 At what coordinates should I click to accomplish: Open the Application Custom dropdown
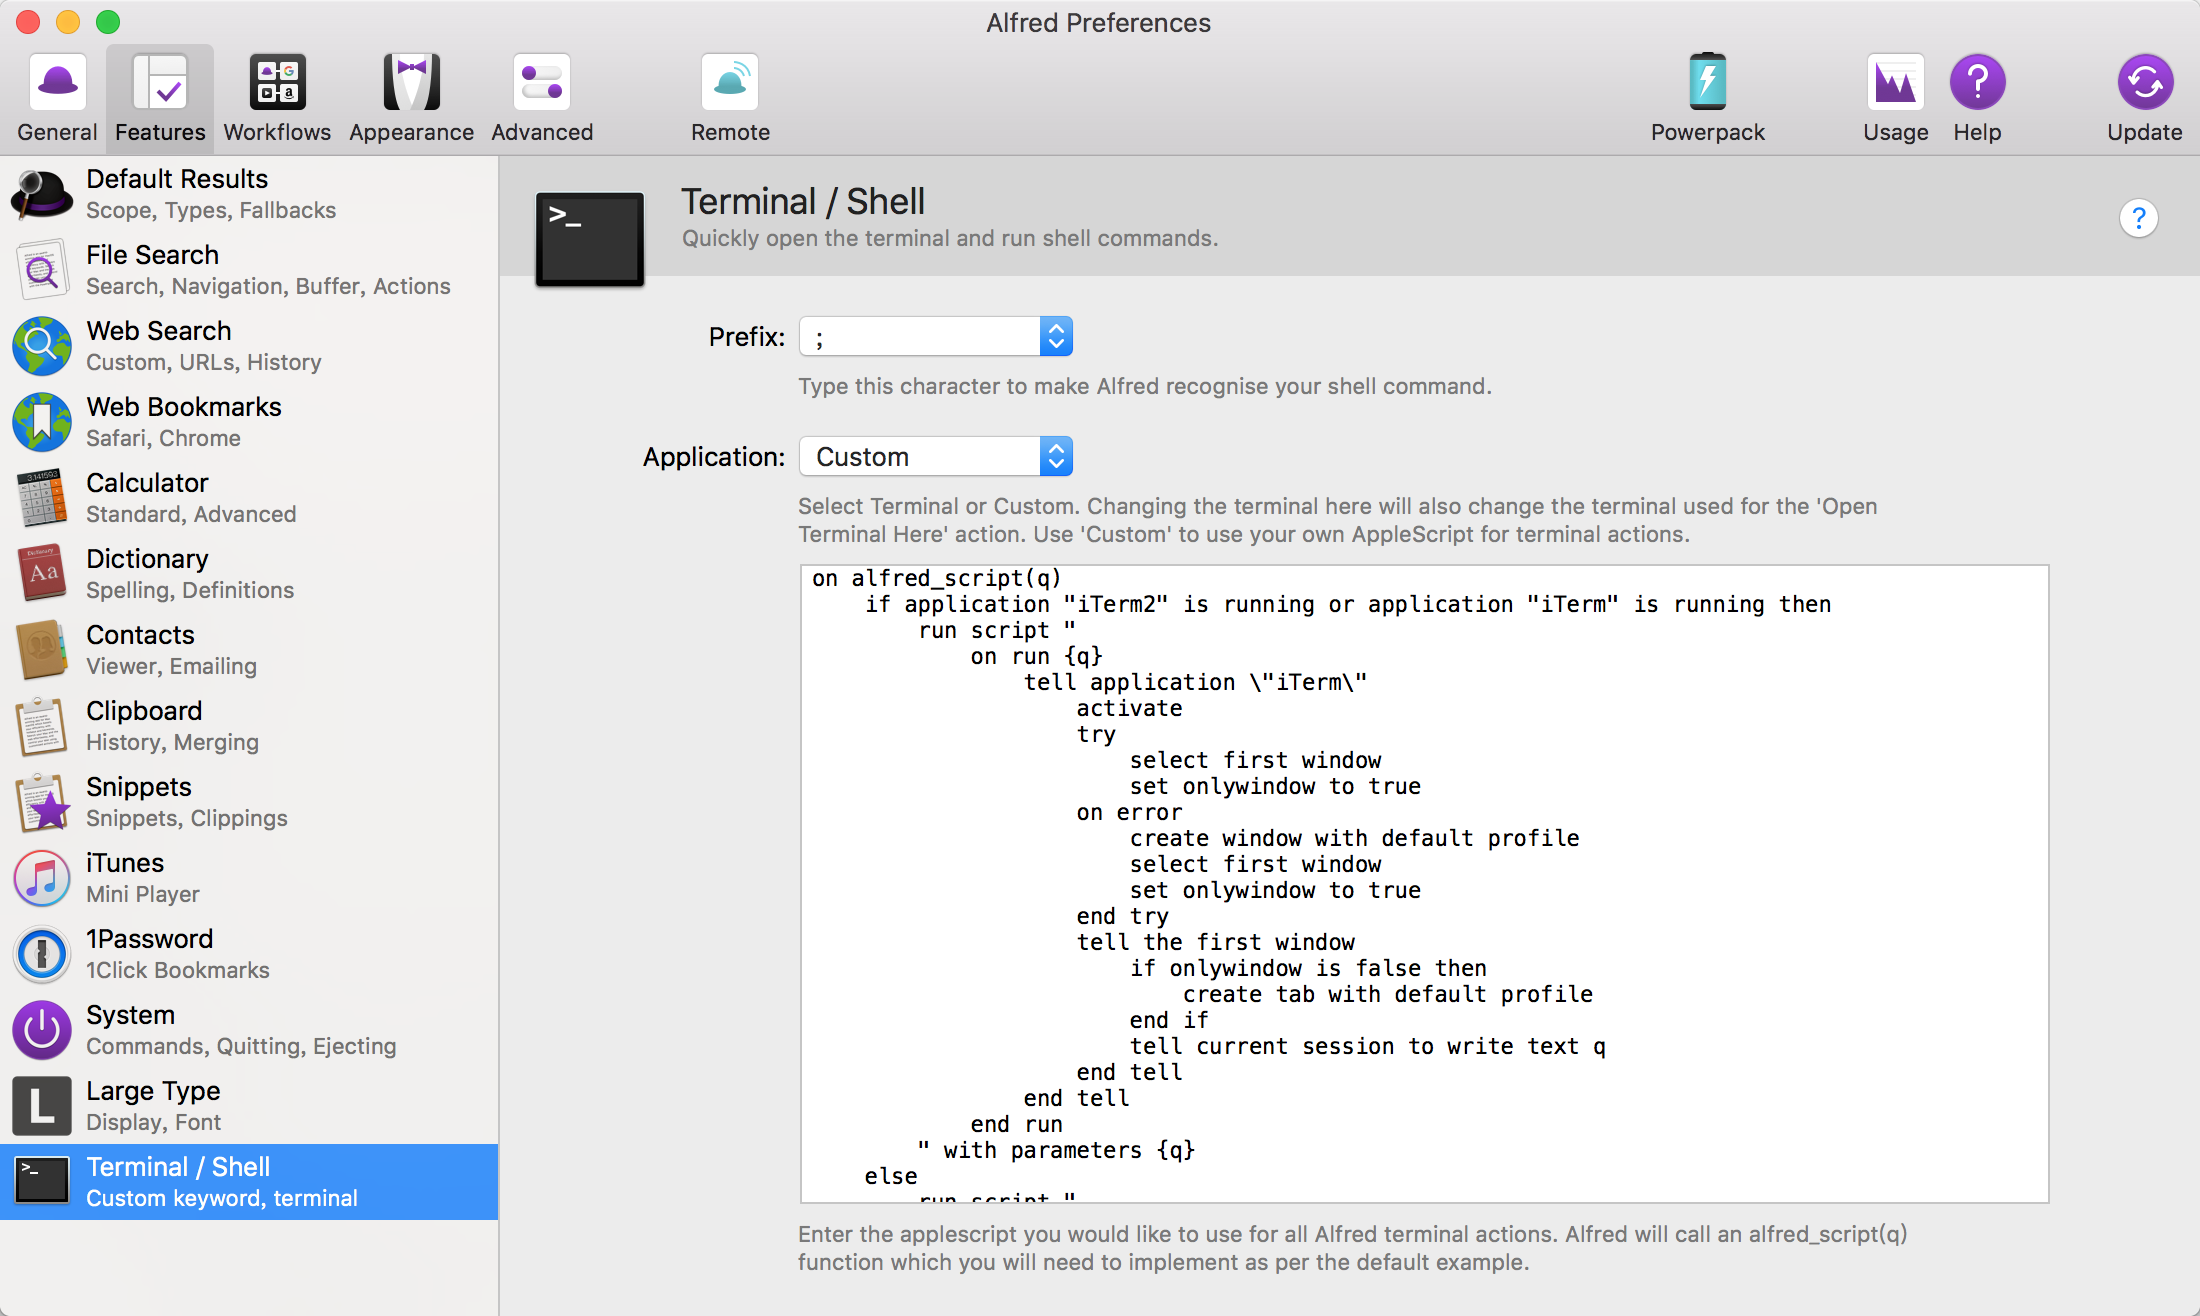(936, 457)
